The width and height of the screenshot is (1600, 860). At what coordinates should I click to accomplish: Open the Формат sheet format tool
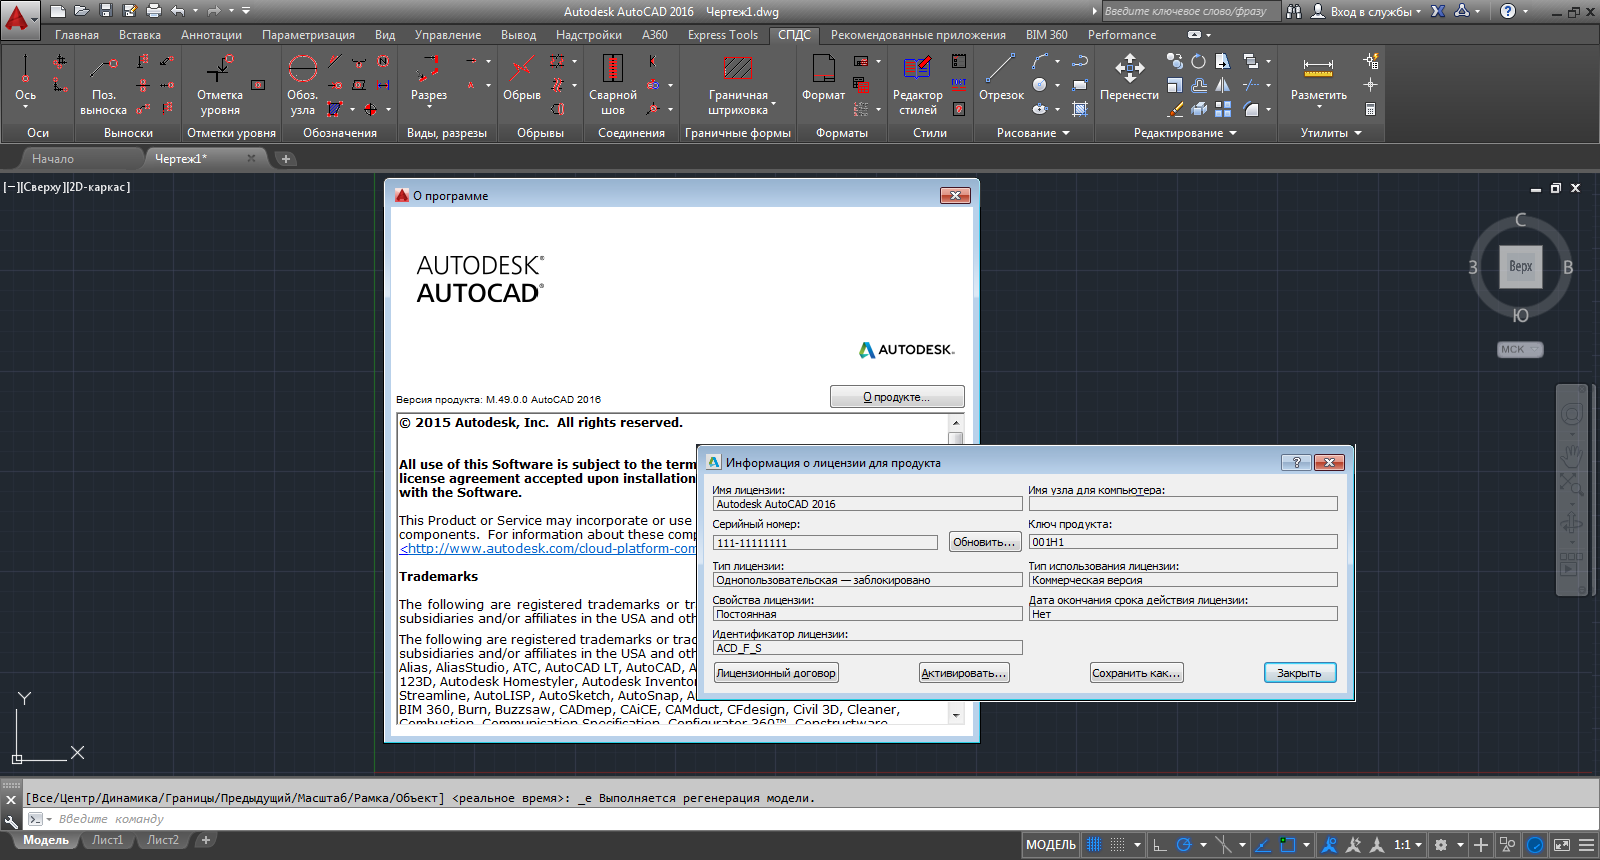(x=823, y=78)
